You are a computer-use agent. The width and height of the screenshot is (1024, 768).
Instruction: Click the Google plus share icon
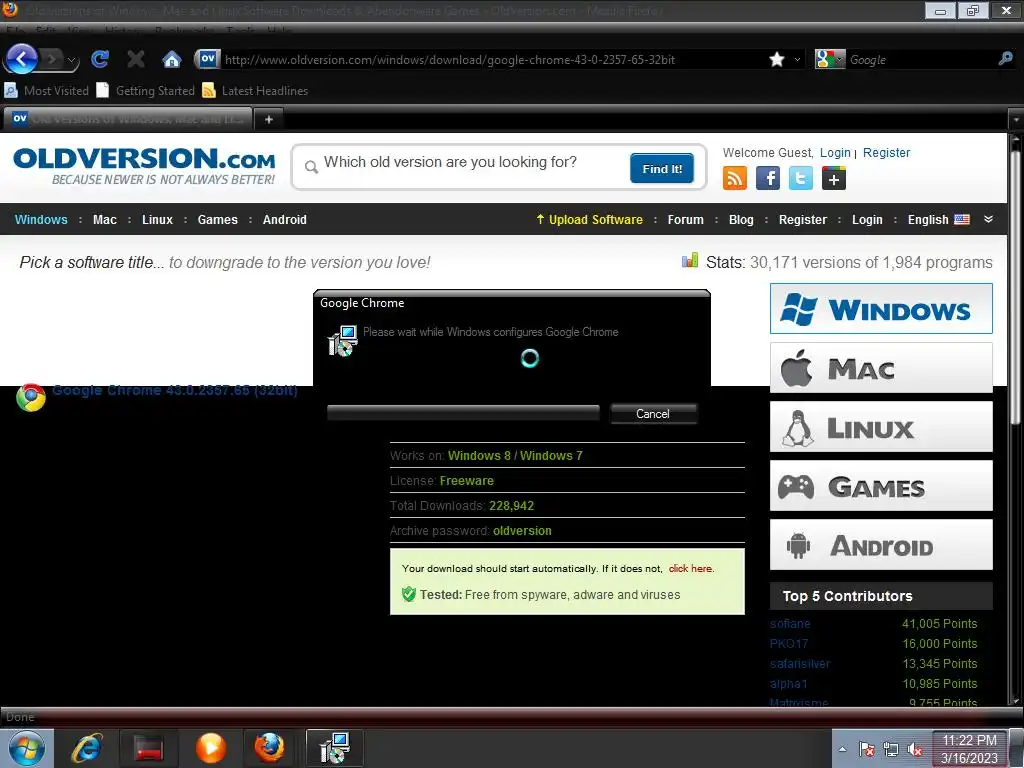click(833, 178)
